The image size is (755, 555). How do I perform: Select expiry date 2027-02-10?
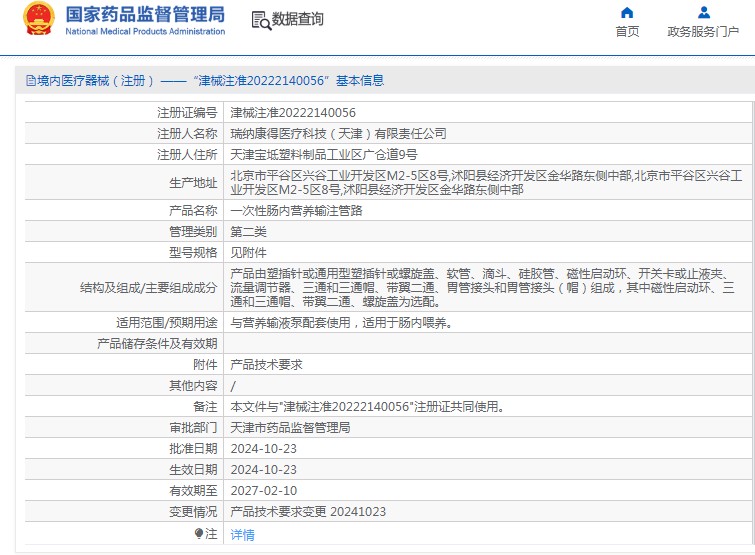pyautogui.click(x=263, y=490)
